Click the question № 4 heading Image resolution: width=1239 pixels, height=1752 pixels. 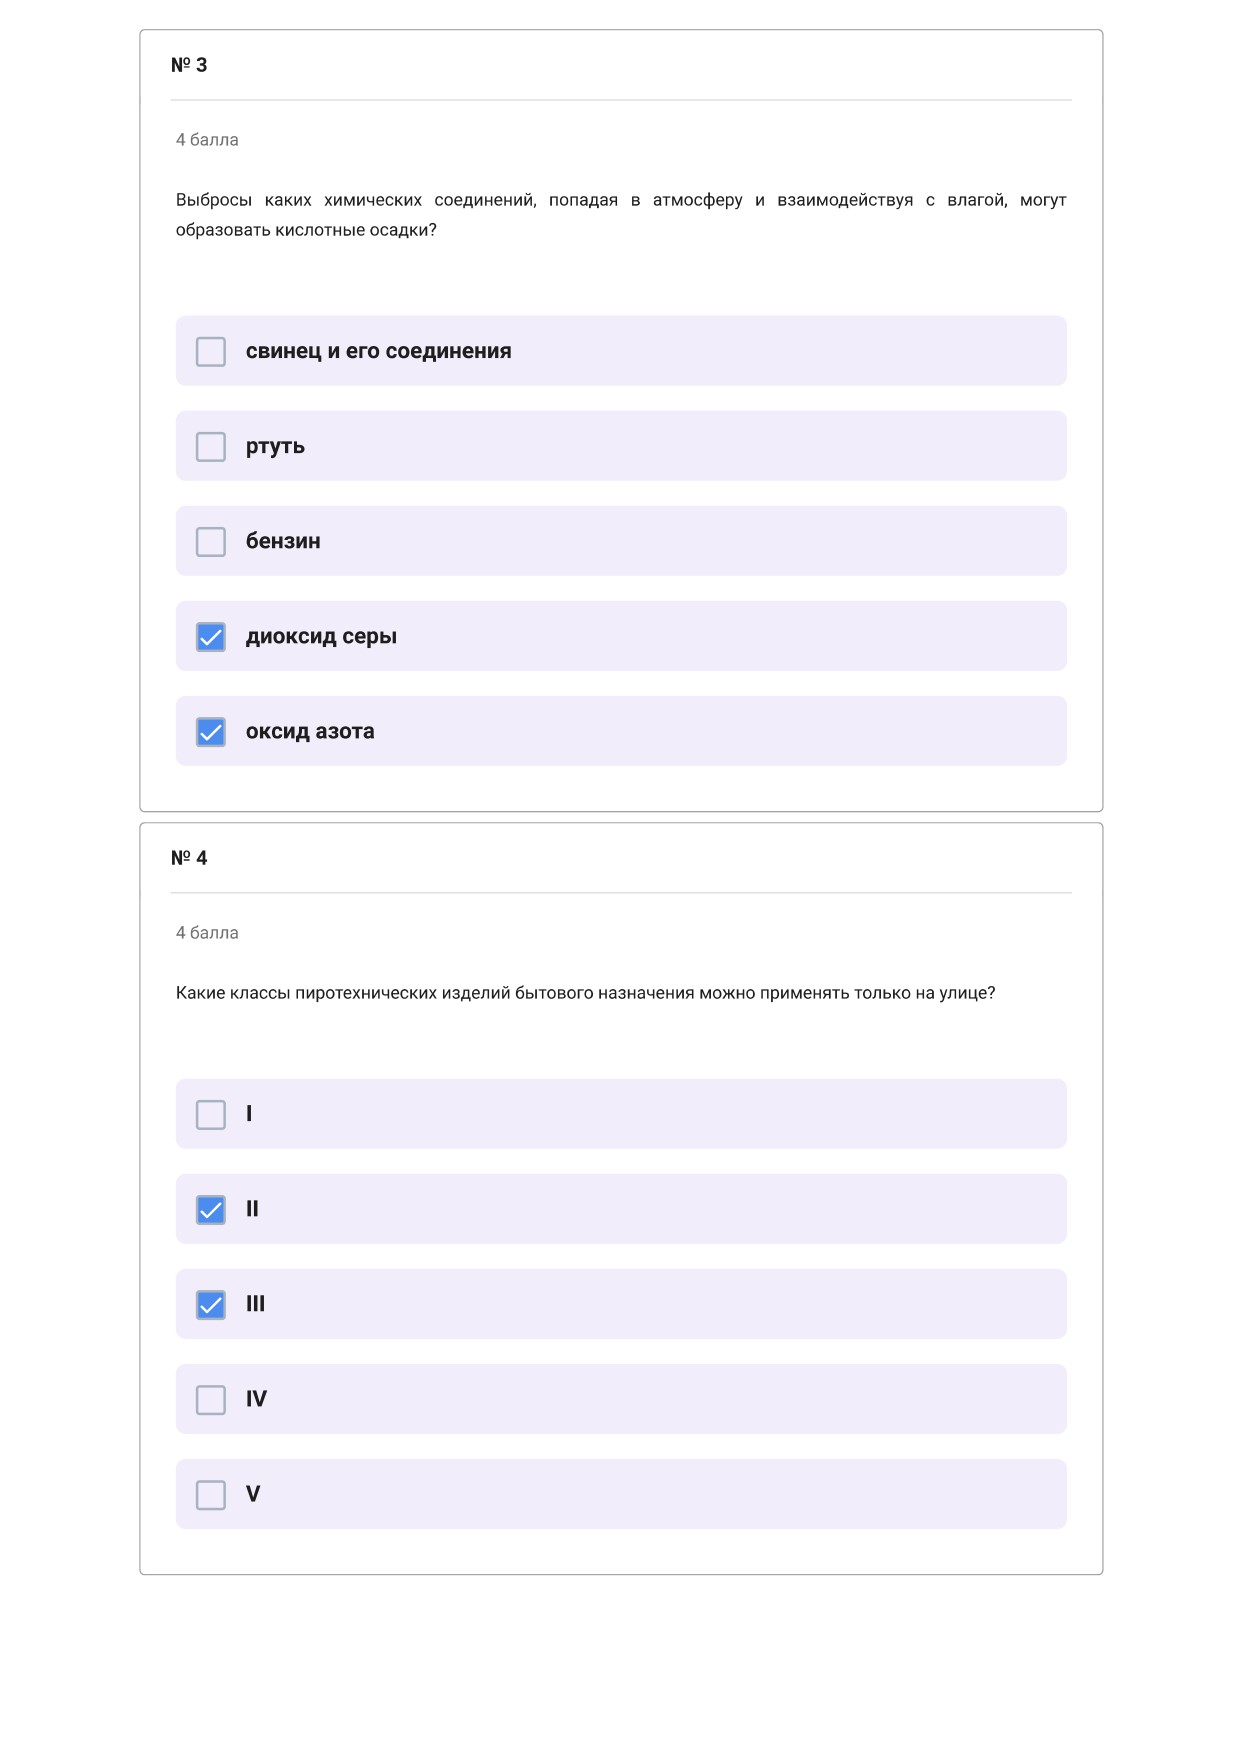(x=189, y=858)
